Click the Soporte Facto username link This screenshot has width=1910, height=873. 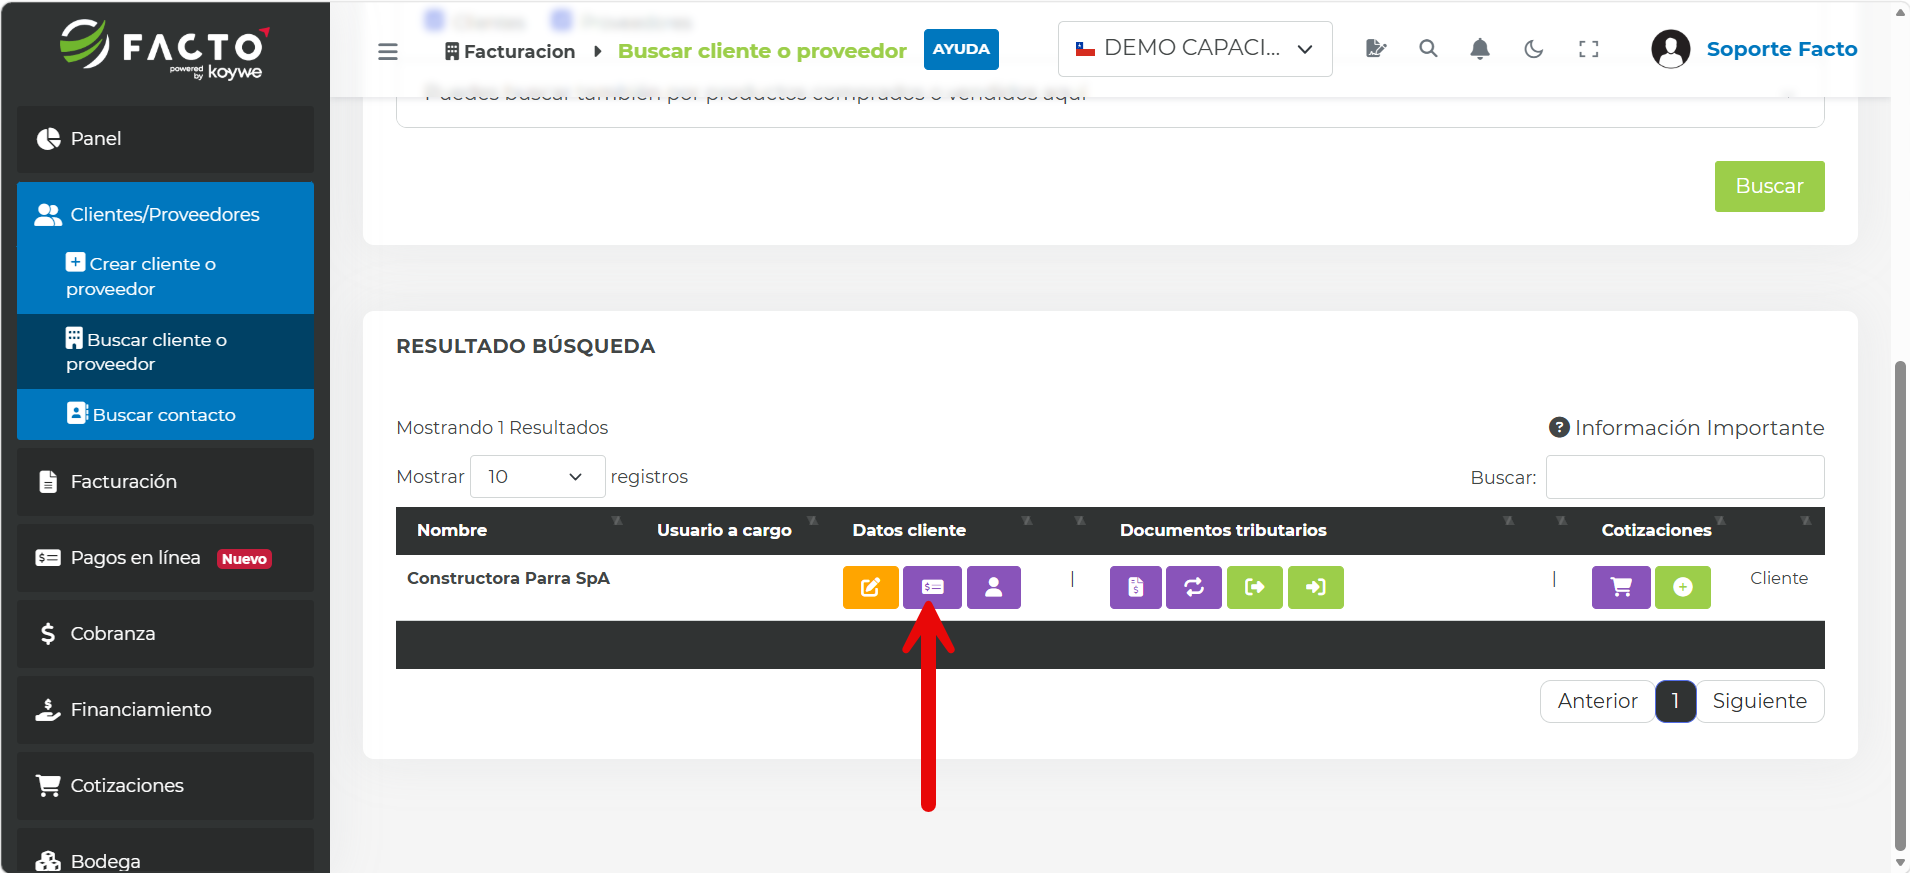pyautogui.click(x=1782, y=49)
